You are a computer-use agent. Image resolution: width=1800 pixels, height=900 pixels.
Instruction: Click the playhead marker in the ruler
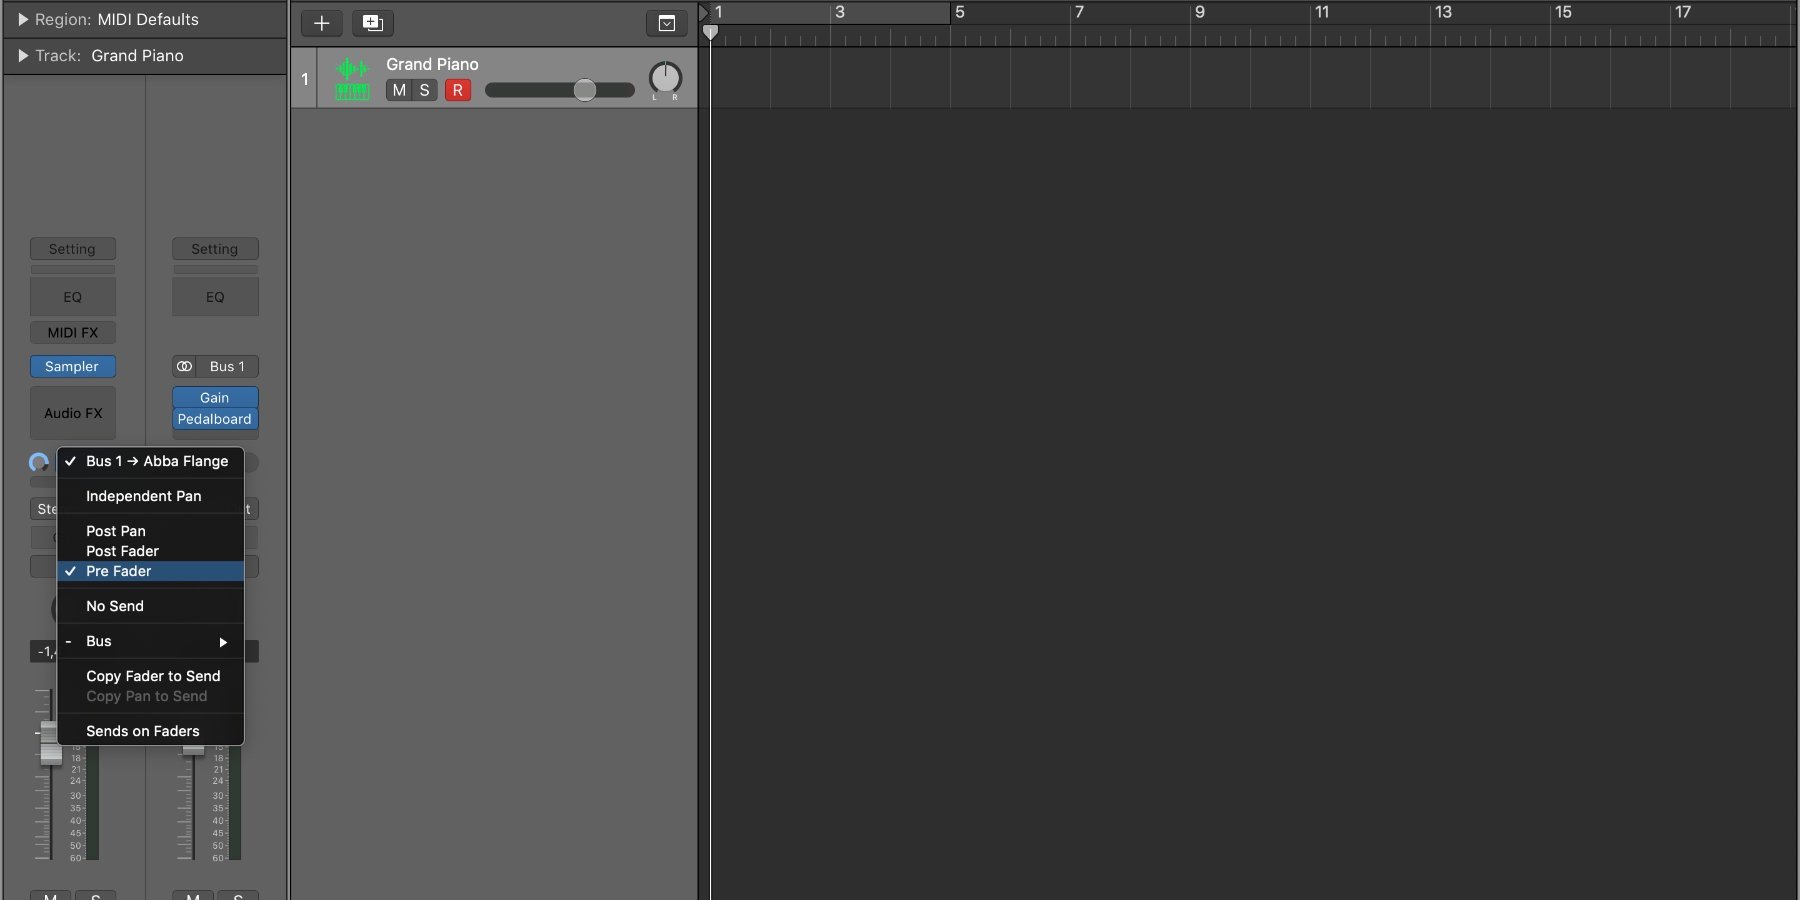pyautogui.click(x=710, y=32)
